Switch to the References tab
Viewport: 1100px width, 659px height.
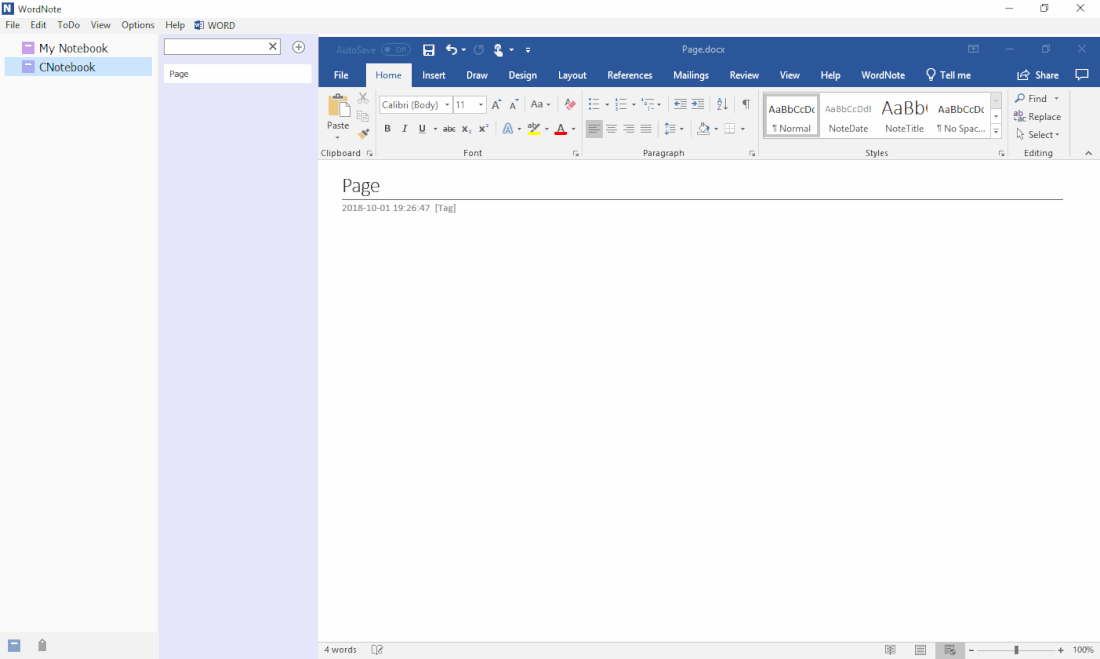[x=629, y=75]
